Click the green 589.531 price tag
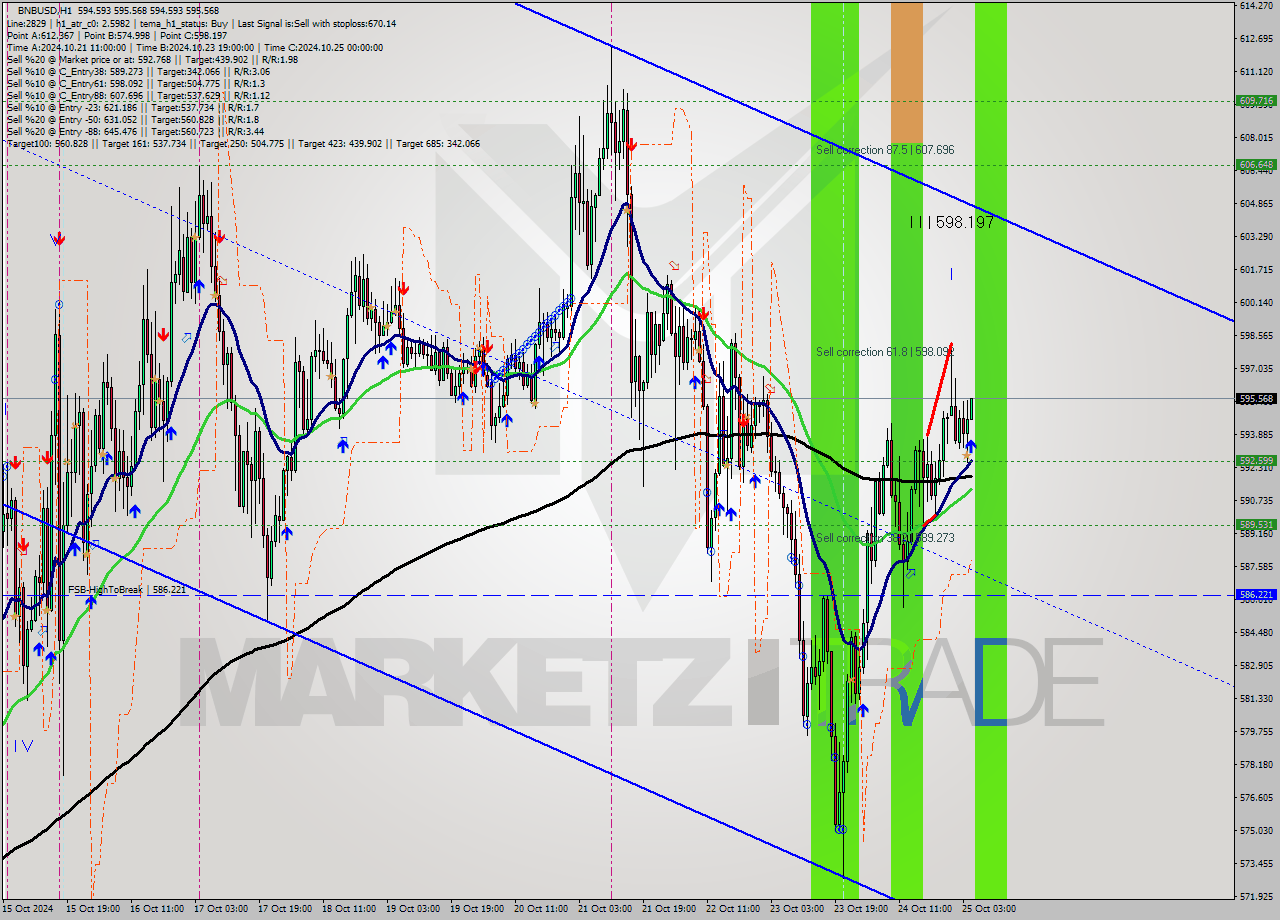The image size is (1280, 920). pos(1256,524)
